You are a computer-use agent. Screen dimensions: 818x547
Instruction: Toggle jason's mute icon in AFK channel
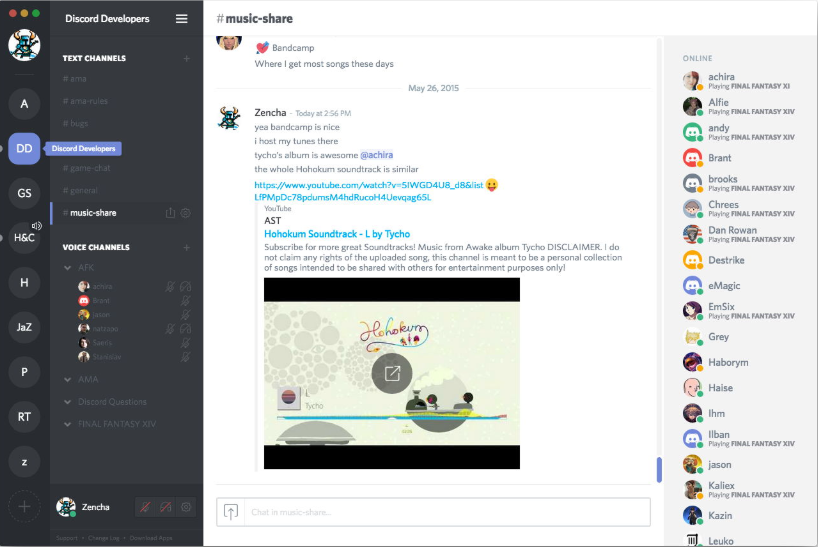coord(185,314)
